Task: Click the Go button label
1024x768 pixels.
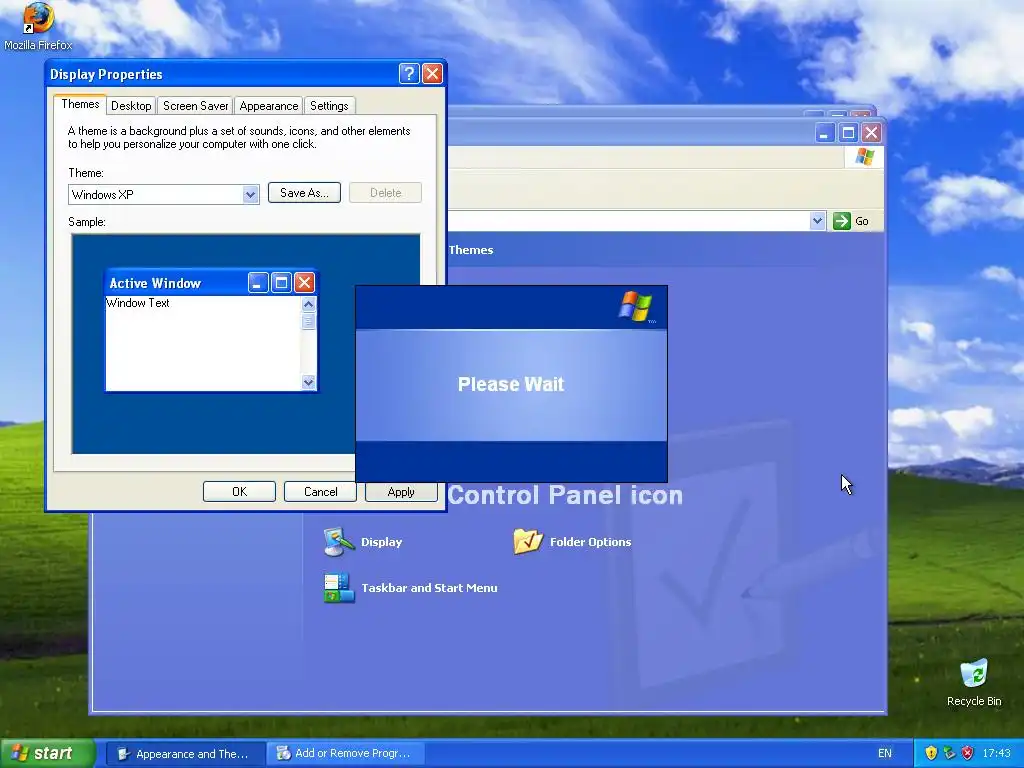Action: [x=862, y=221]
